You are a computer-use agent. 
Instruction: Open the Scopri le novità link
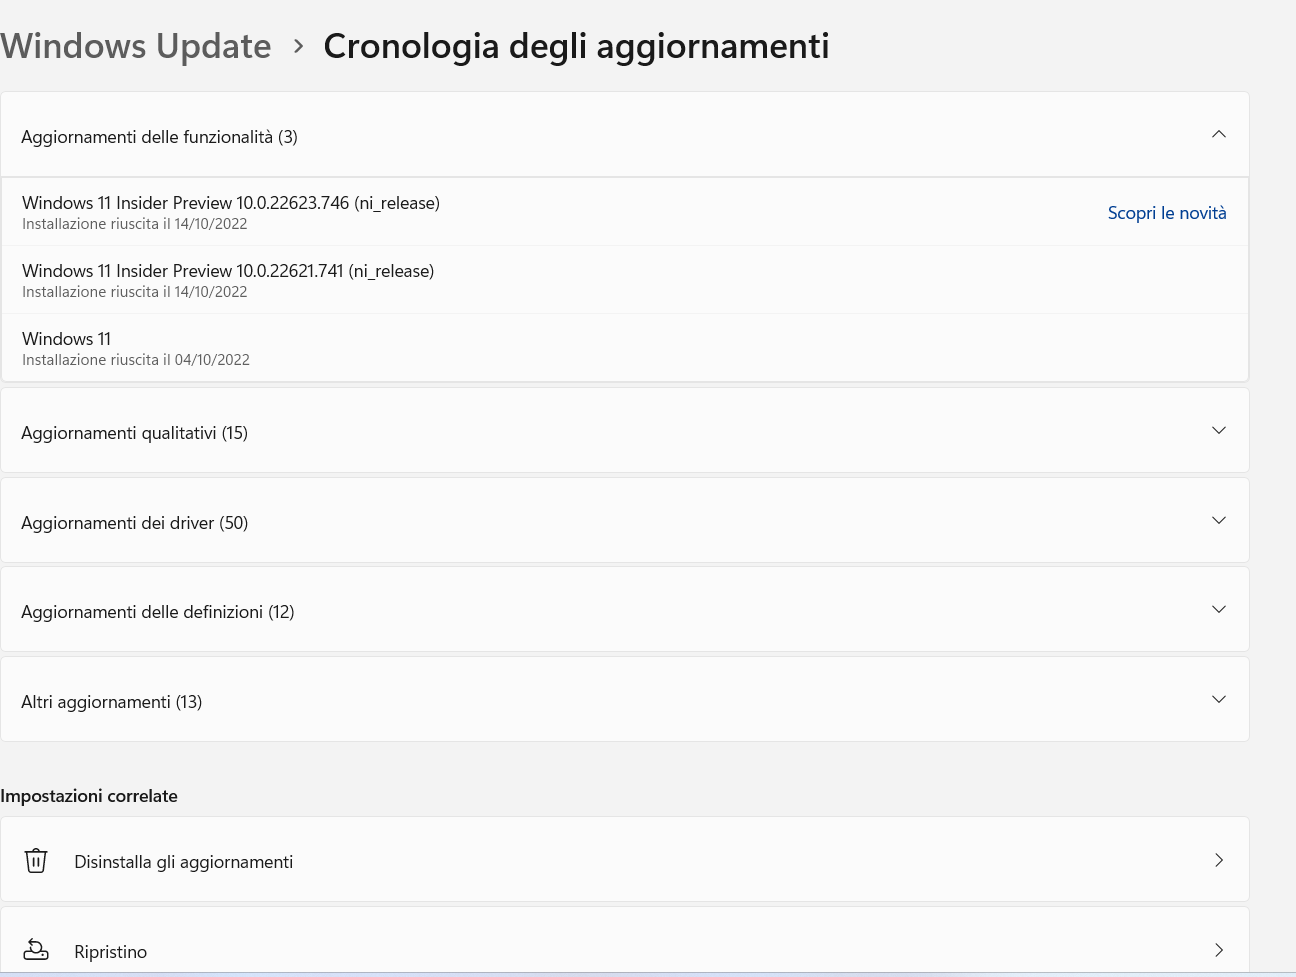click(1166, 213)
